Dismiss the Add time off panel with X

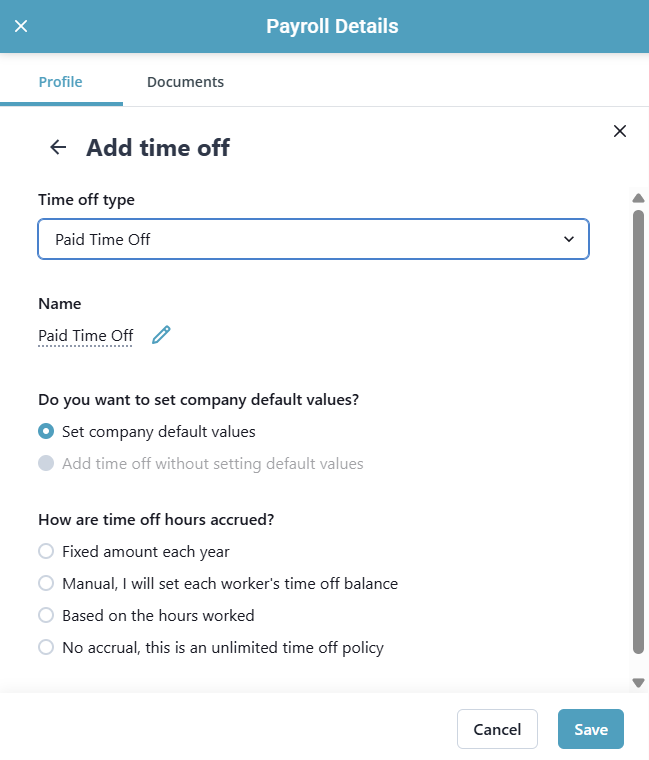[x=620, y=131]
